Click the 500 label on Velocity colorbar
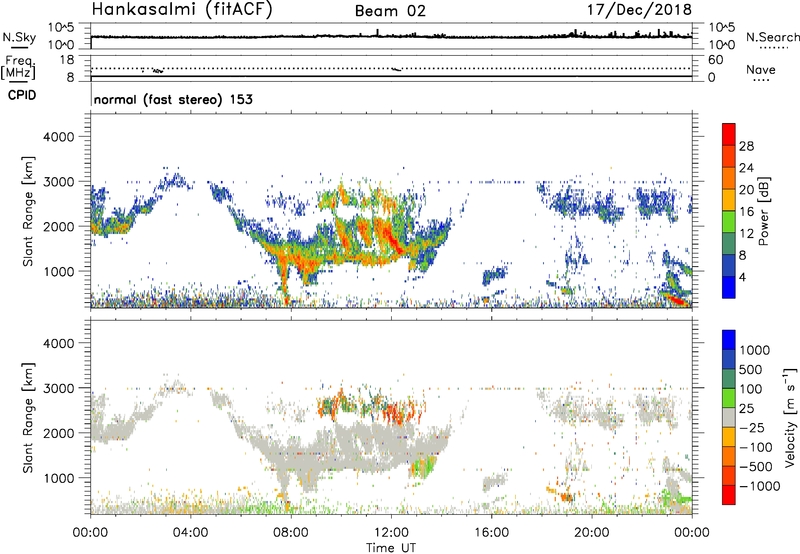 [x=751, y=369]
